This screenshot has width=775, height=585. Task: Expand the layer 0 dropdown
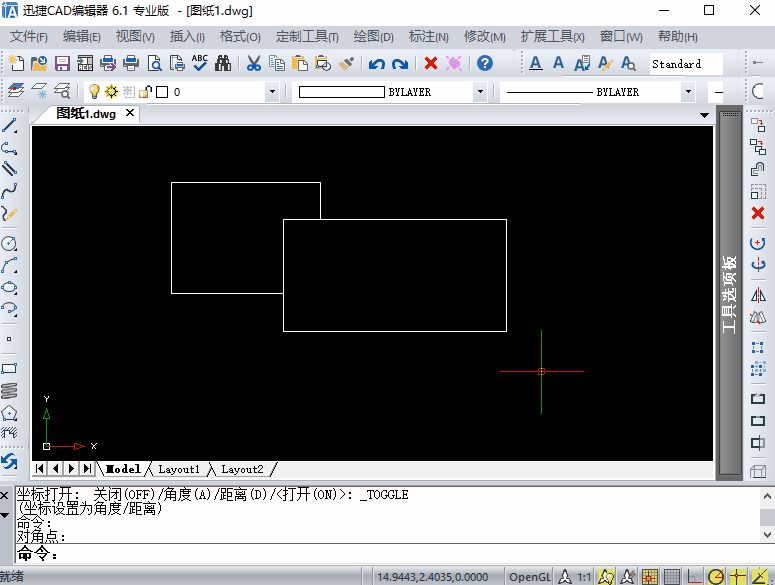(272, 92)
